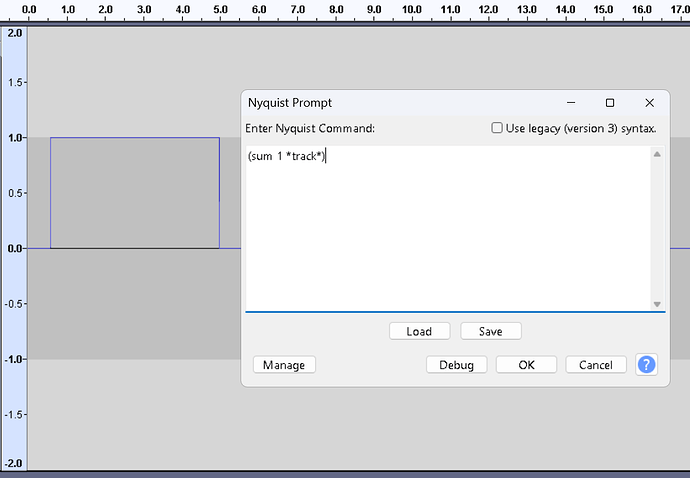690x478 pixels.
Task: Click the Nyquist Prompt title bar
Action: click(x=400, y=103)
